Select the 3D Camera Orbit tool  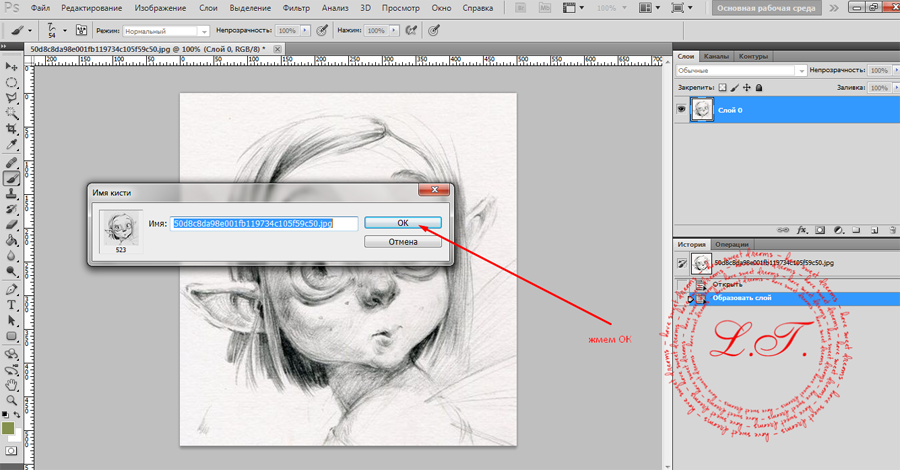point(11,370)
